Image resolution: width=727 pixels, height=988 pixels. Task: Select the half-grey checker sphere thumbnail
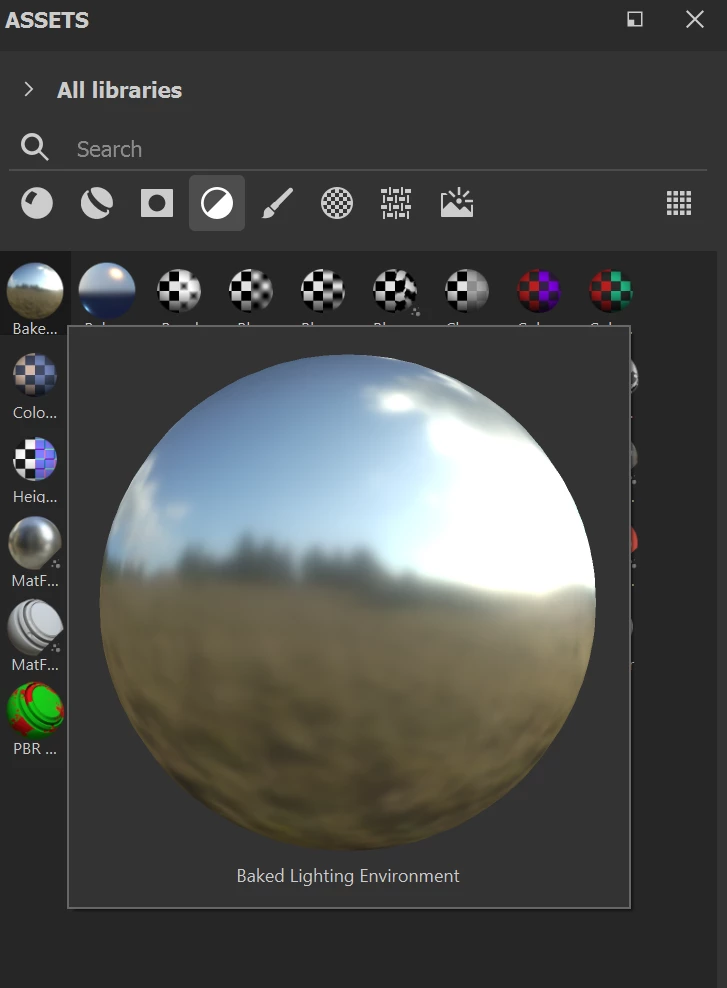pyautogui.click(x=467, y=290)
